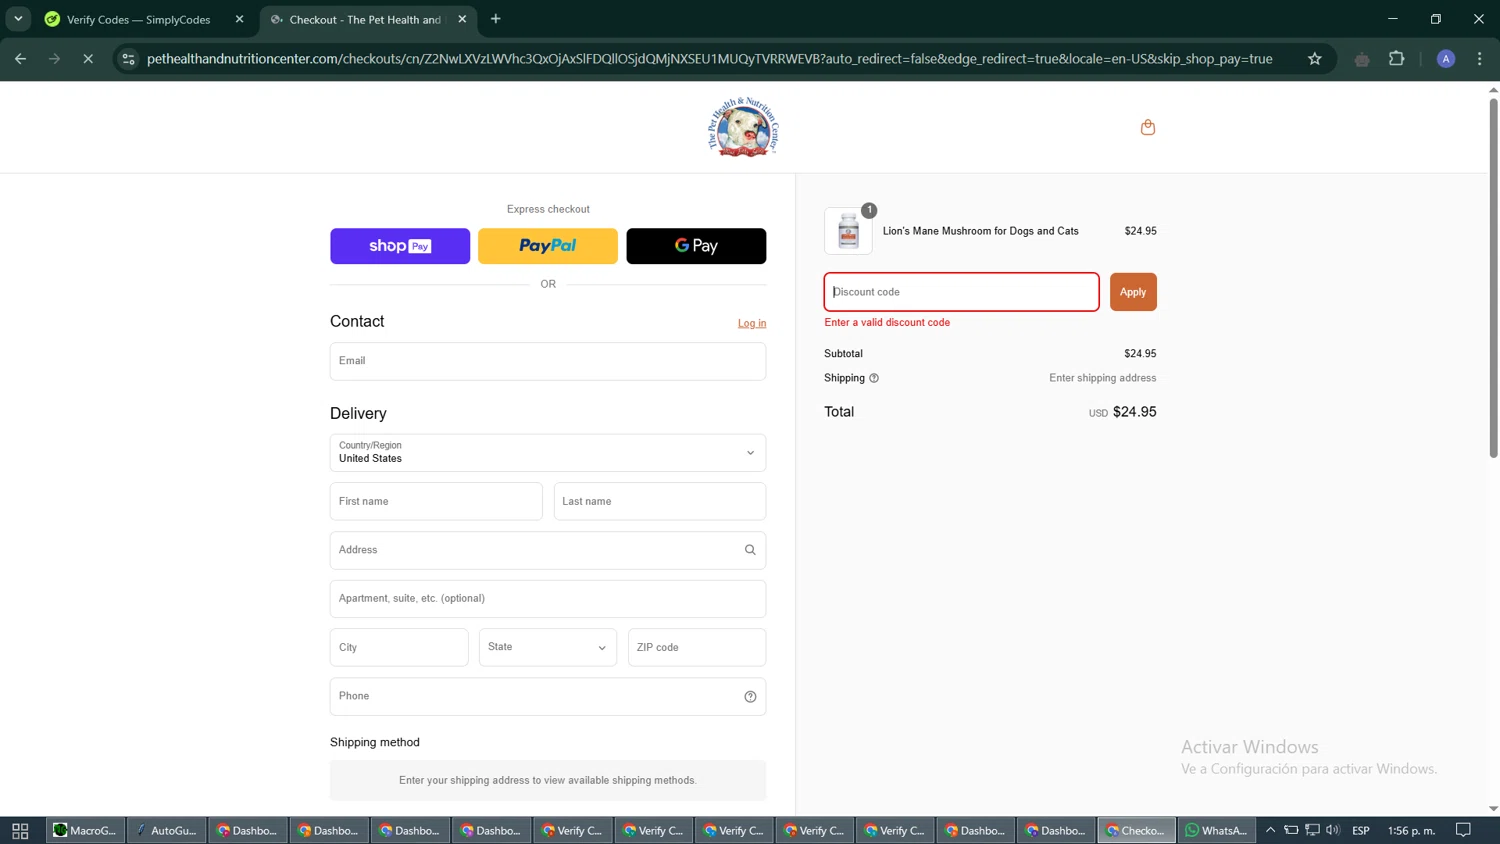Pay with Google Pay
1500x844 pixels.
tap(696, 246)
